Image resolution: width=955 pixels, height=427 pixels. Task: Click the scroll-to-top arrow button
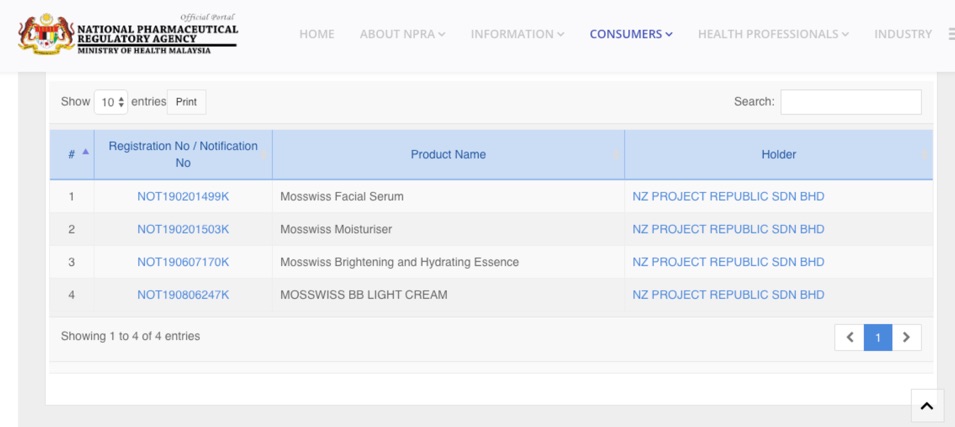click(926, 405)
